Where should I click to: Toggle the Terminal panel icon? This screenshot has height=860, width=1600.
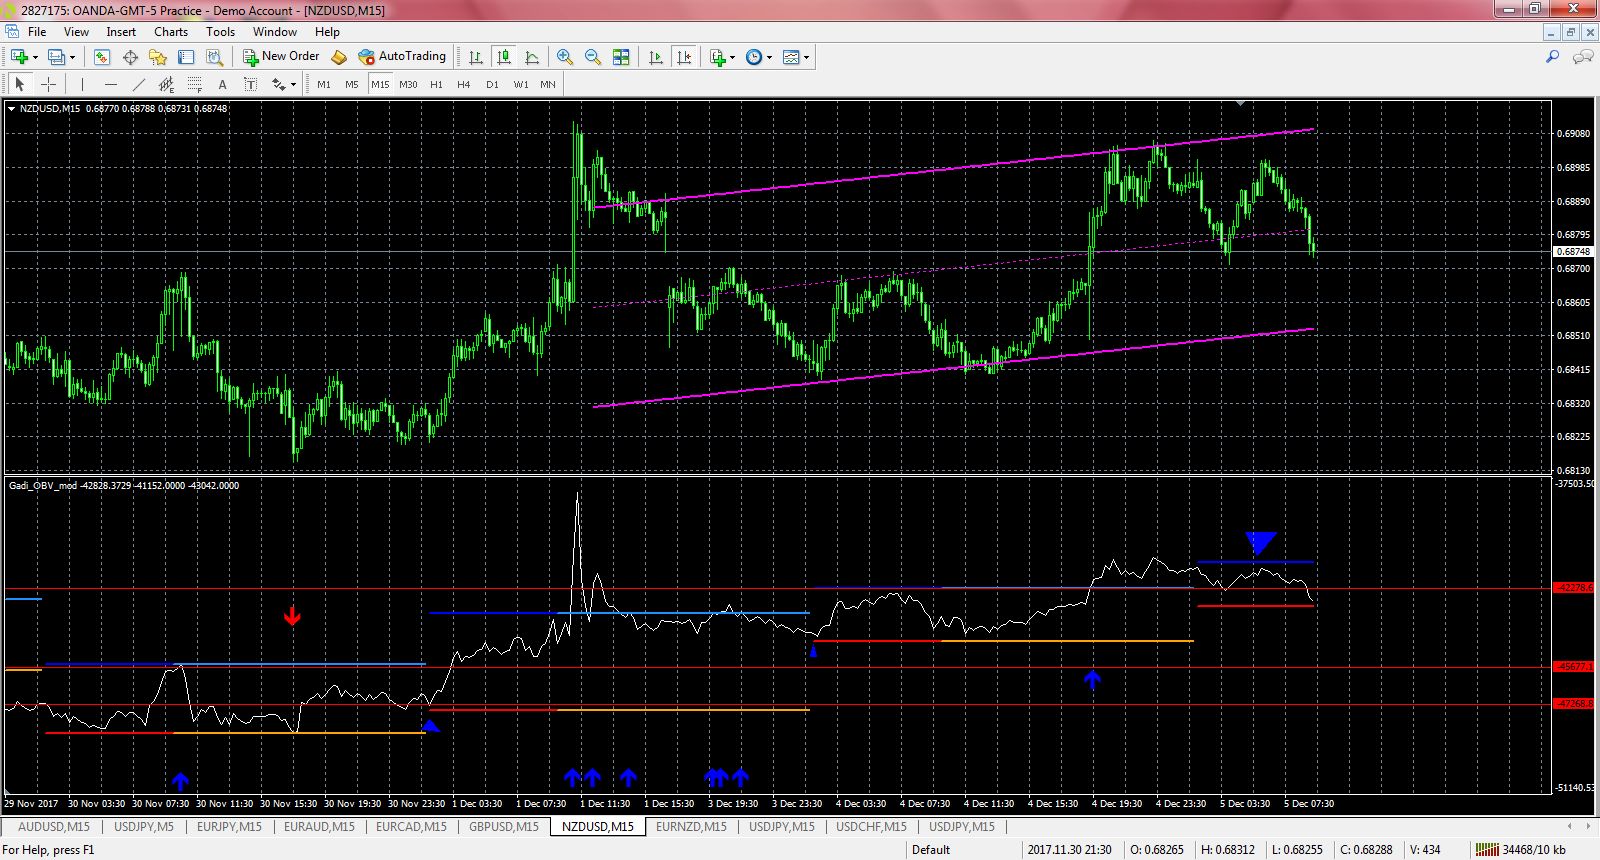[186, 57]
